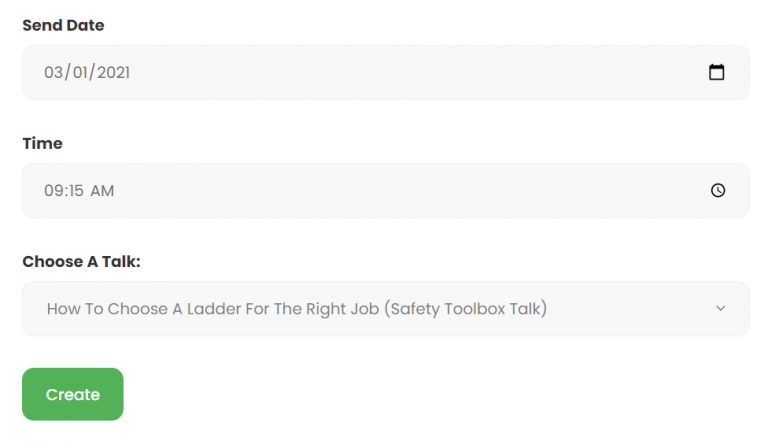Expand the Choose A Talk dropdown
The height and width of the screenshot is (445, 768).
click(385, 308)
